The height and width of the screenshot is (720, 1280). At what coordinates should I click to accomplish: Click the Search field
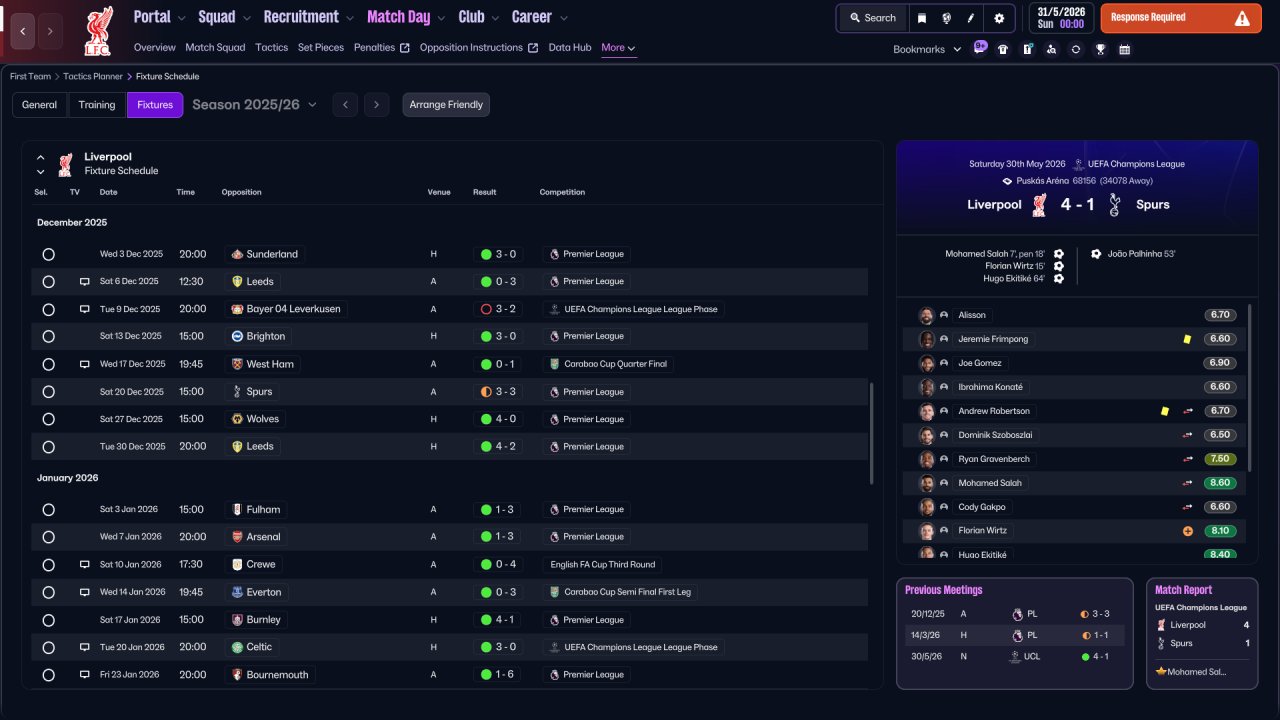[872, 18]
